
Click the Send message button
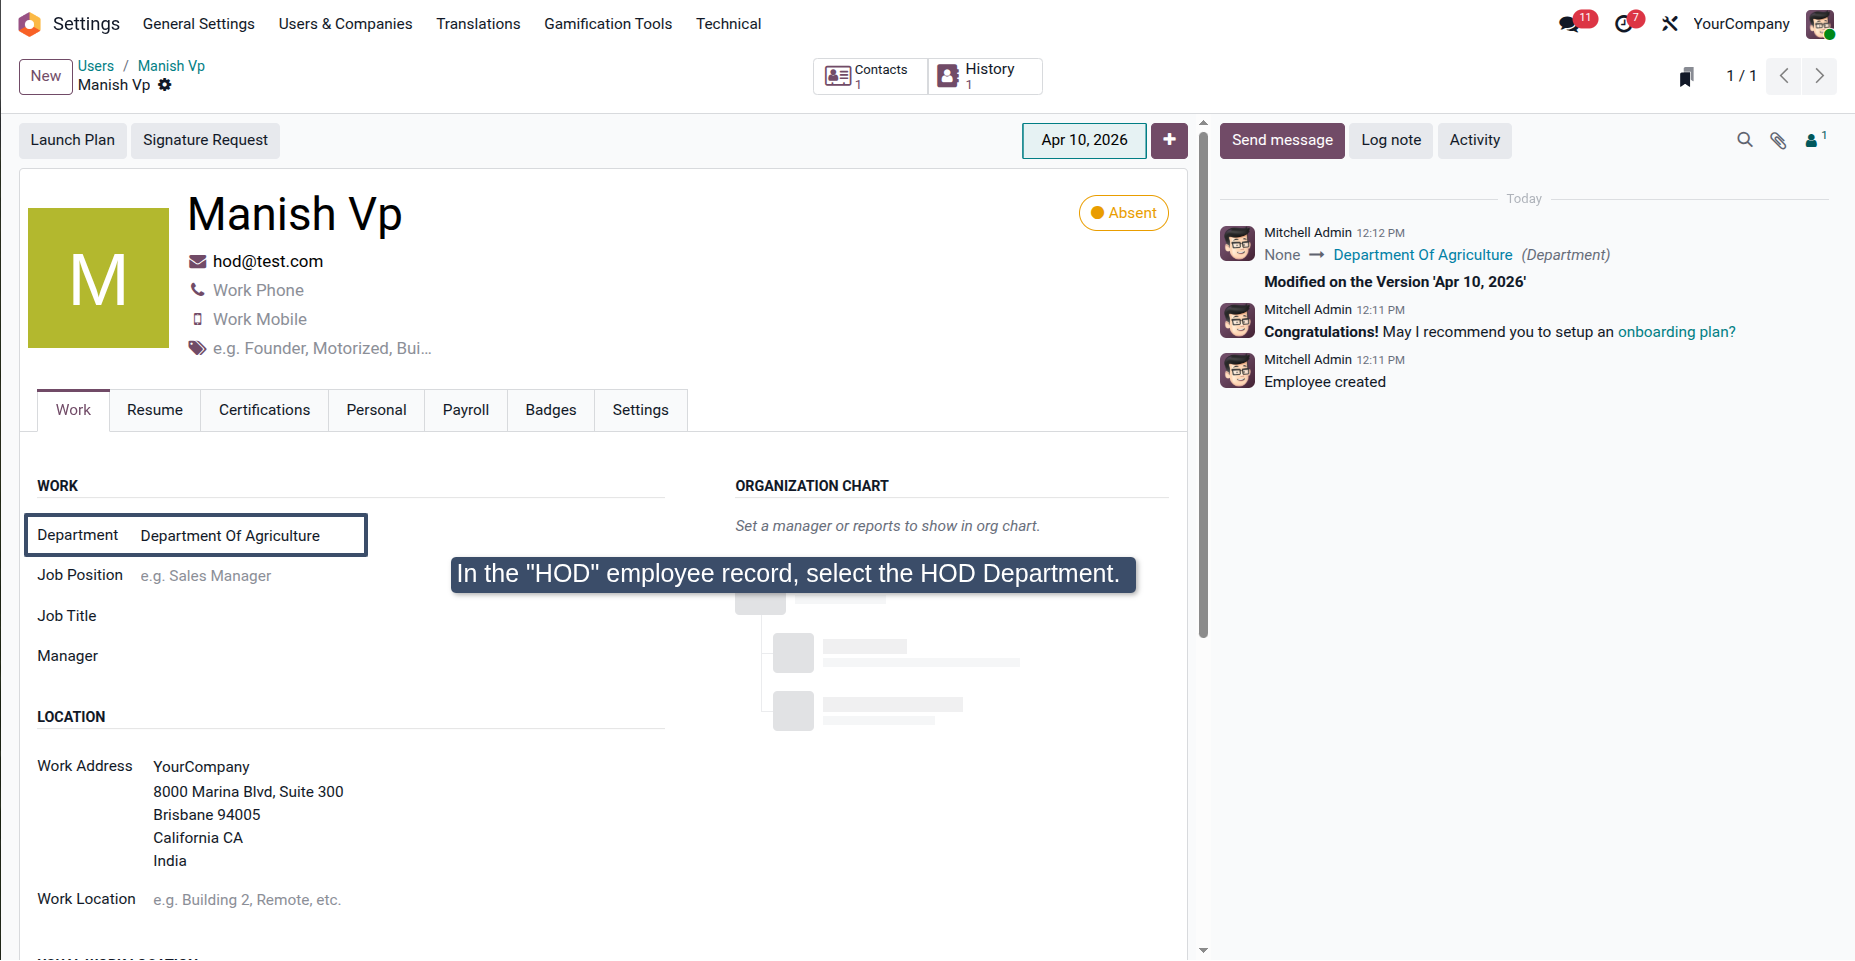pyautogui.click(x=1282, y=141)
